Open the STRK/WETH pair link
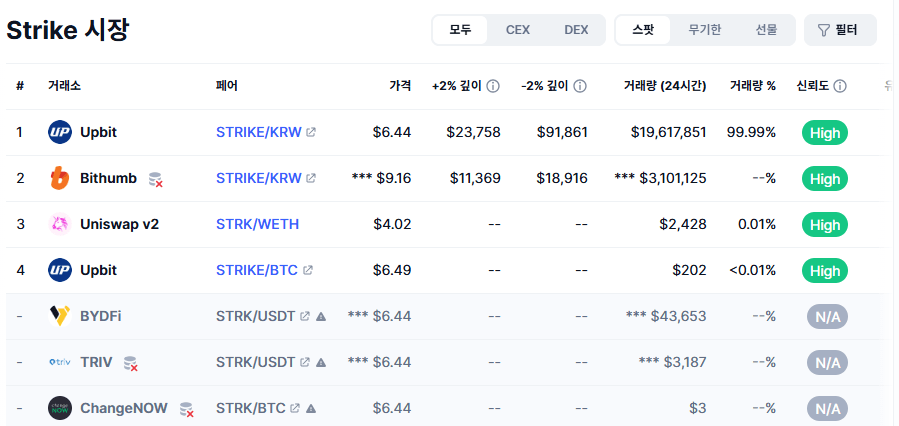 (x=257, y=224)
